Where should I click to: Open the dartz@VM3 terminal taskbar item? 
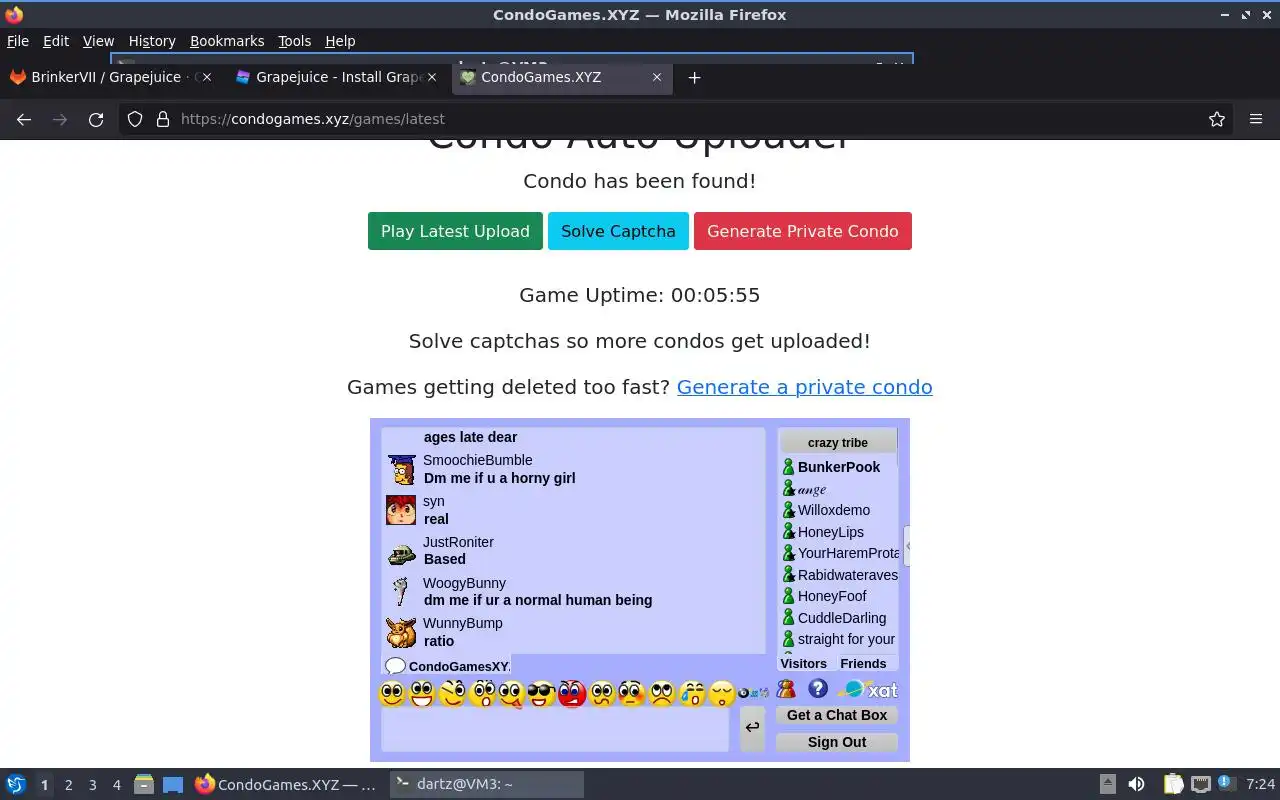tap(486, 785)
